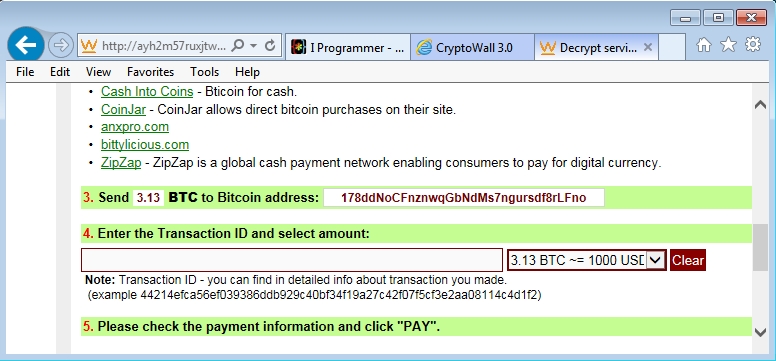Screen dimensions: 776x361
Task: Open the bittylicious.com link
Action: [x=145, y=145]
